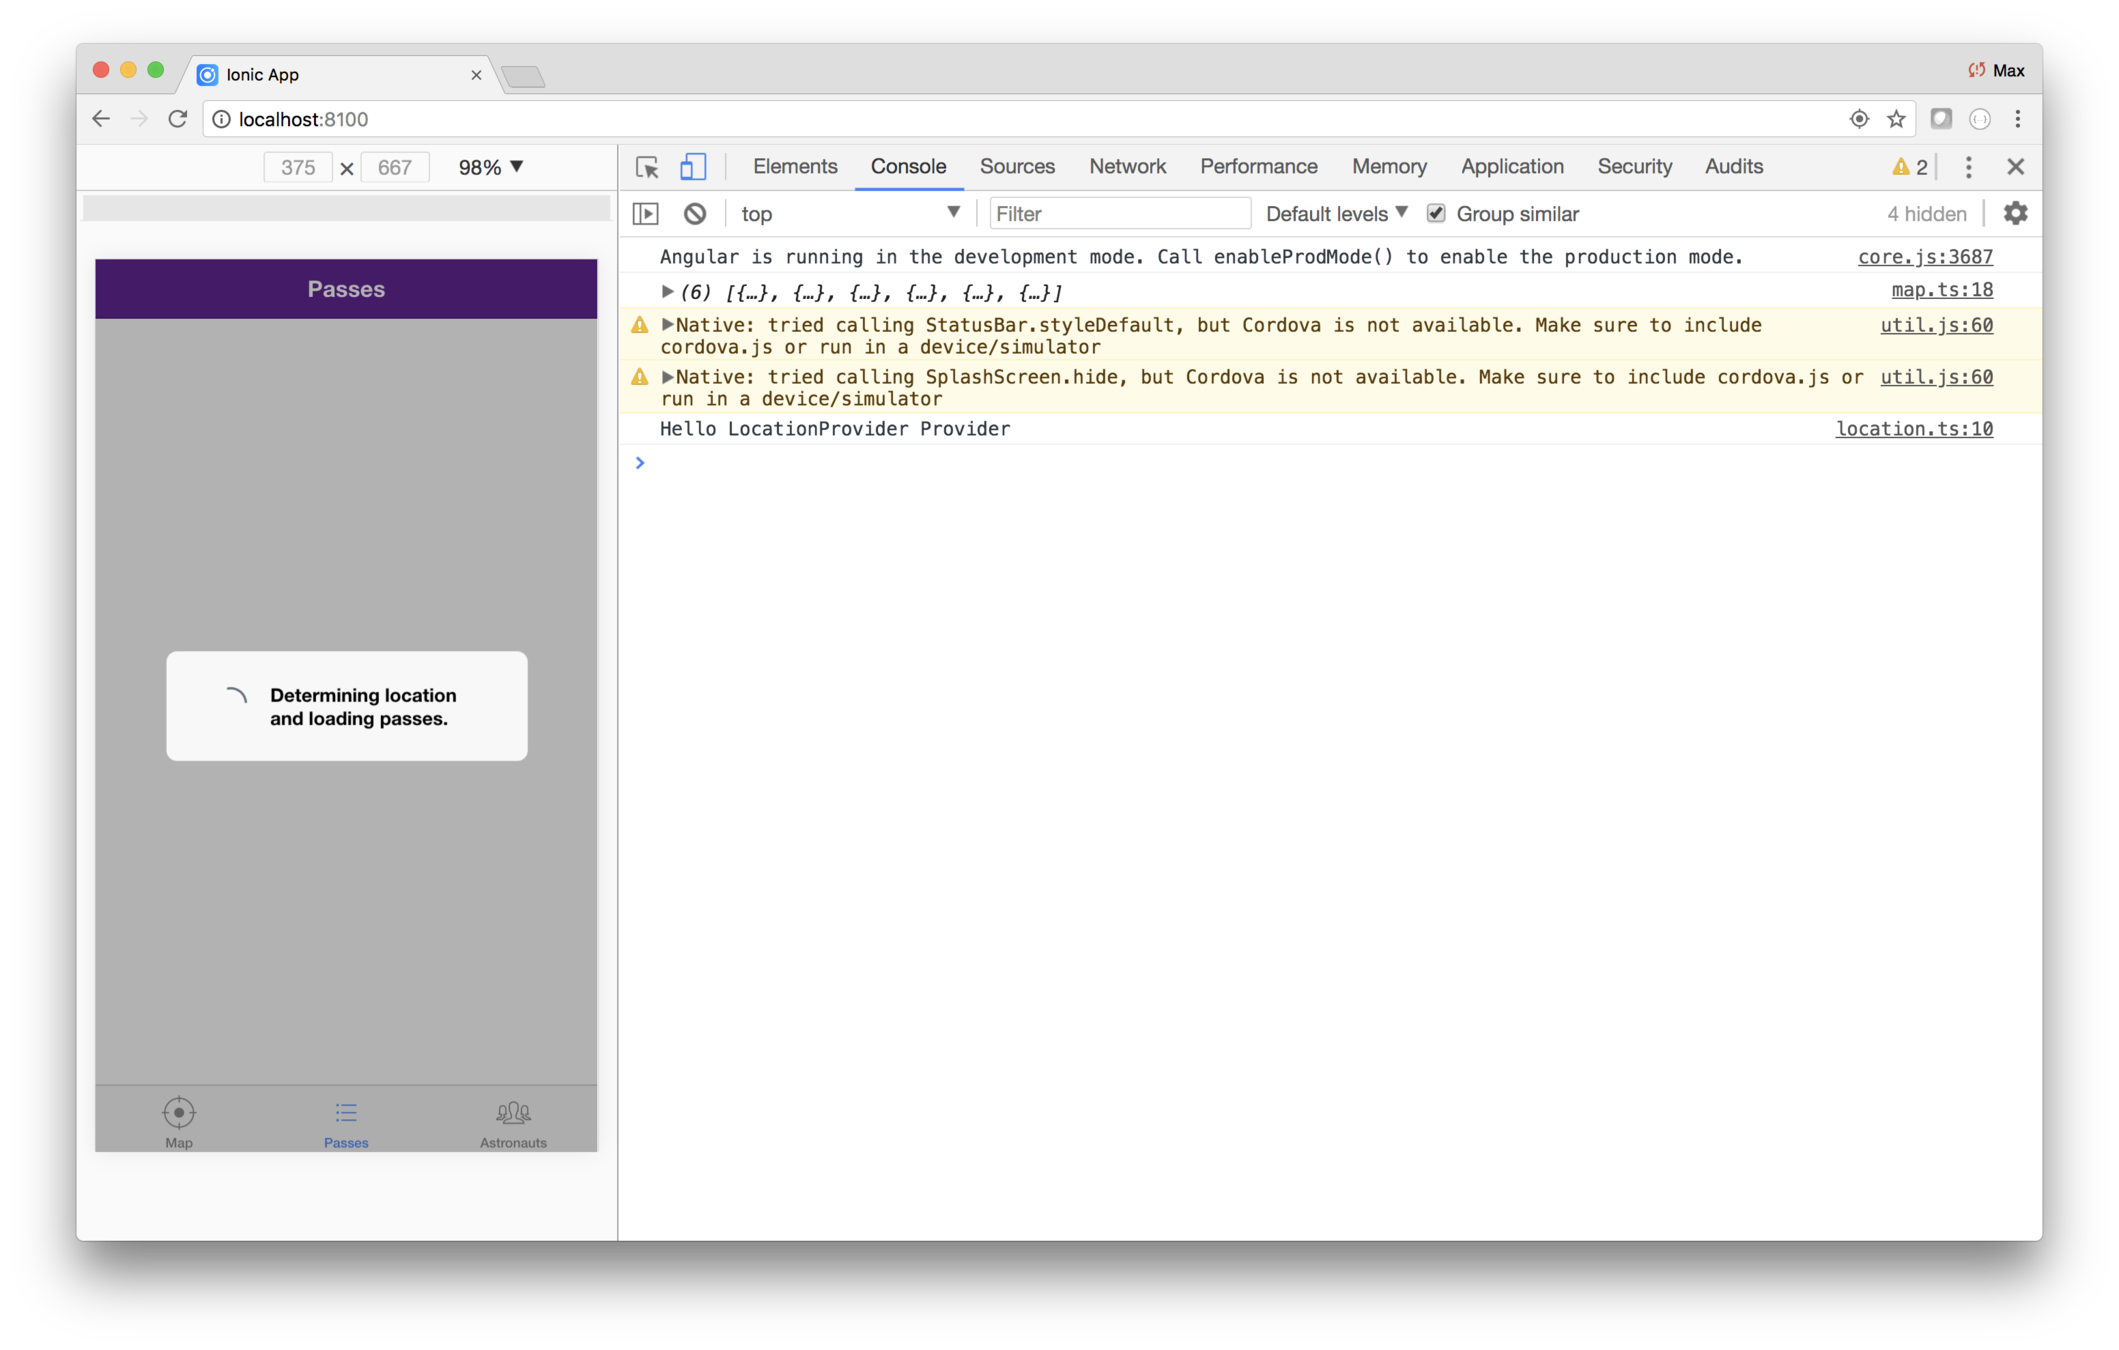Click the Map tab icon in app

(179, 1113)
